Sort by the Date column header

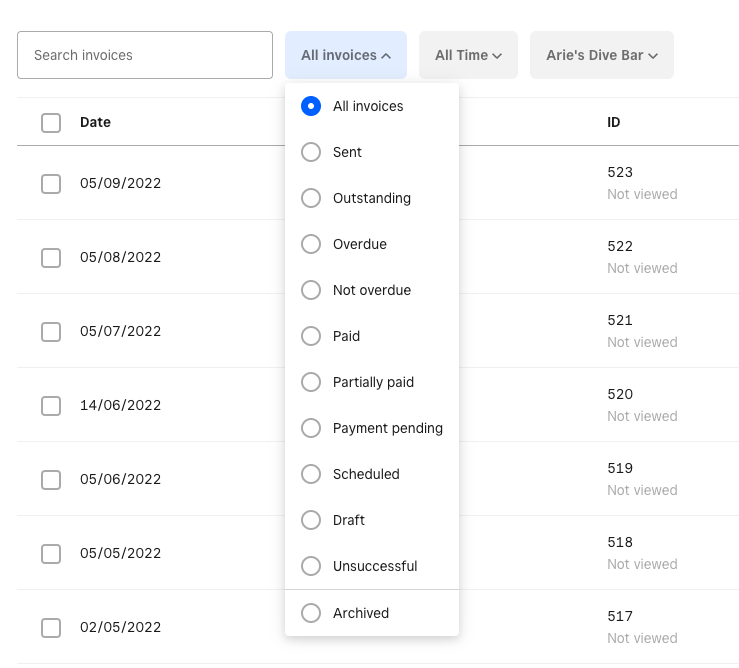click(95, 122)
